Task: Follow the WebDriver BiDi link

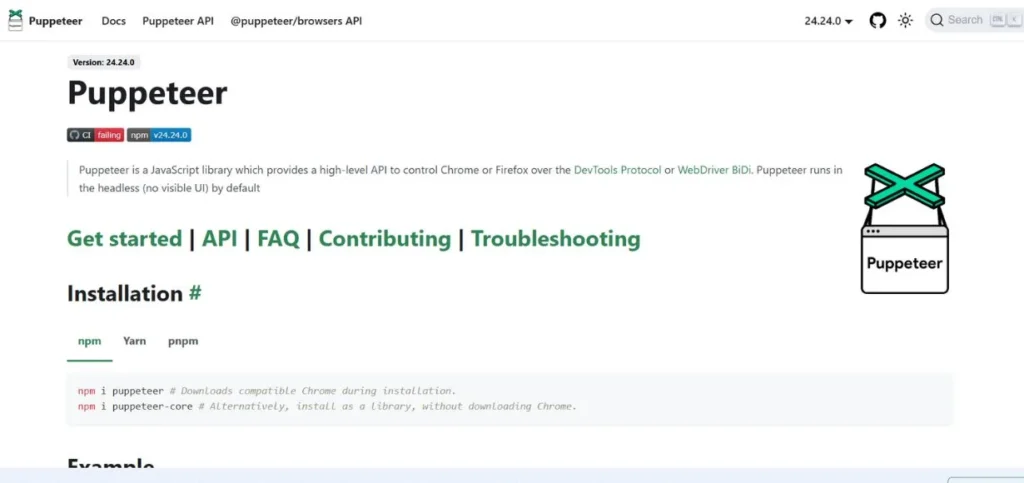Action: coord(714,170)
